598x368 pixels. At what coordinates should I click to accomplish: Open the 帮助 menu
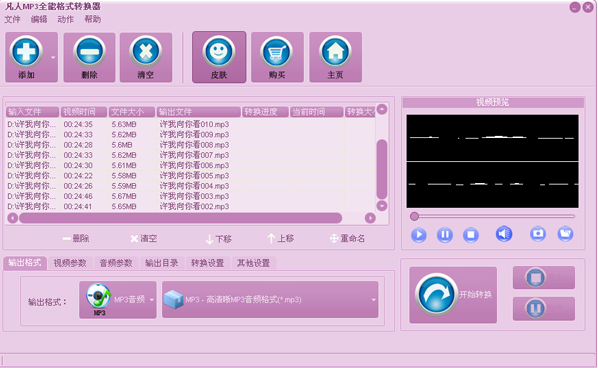click(93, 19)
